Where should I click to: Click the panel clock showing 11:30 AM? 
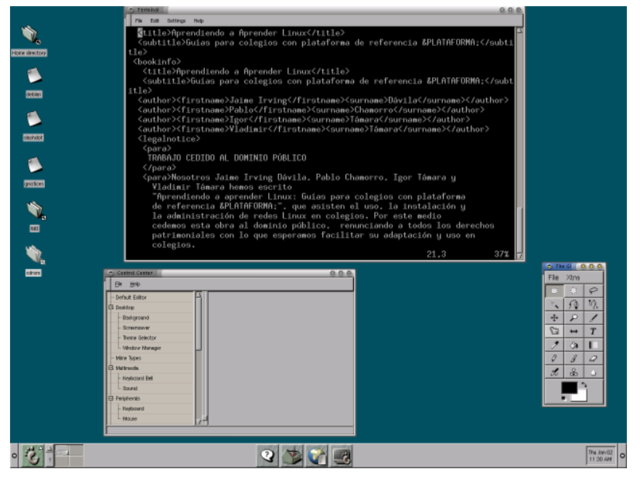point(600,455)
